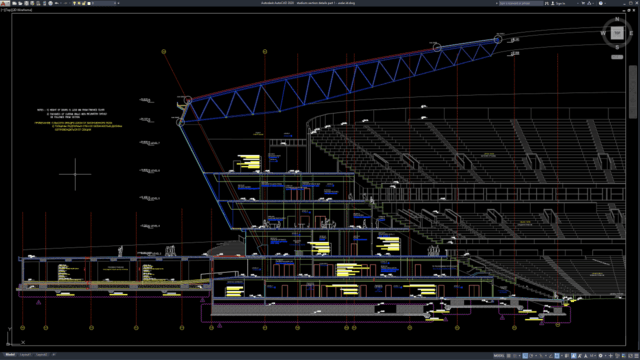Expand the polar tracking angle dropdown arrow
Image resolution: width=640 pixels, height=360 pixels.
pos(536,356)
